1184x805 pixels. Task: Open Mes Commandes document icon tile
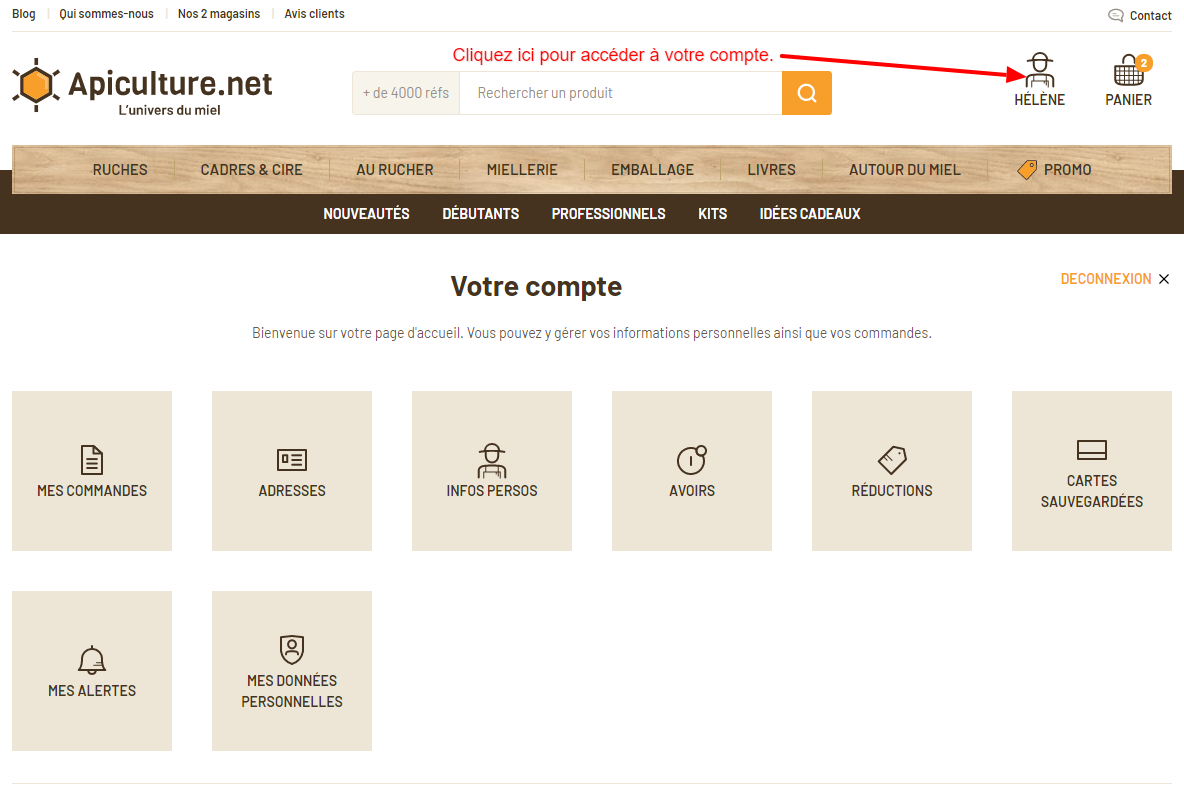(x=92, y=460)
